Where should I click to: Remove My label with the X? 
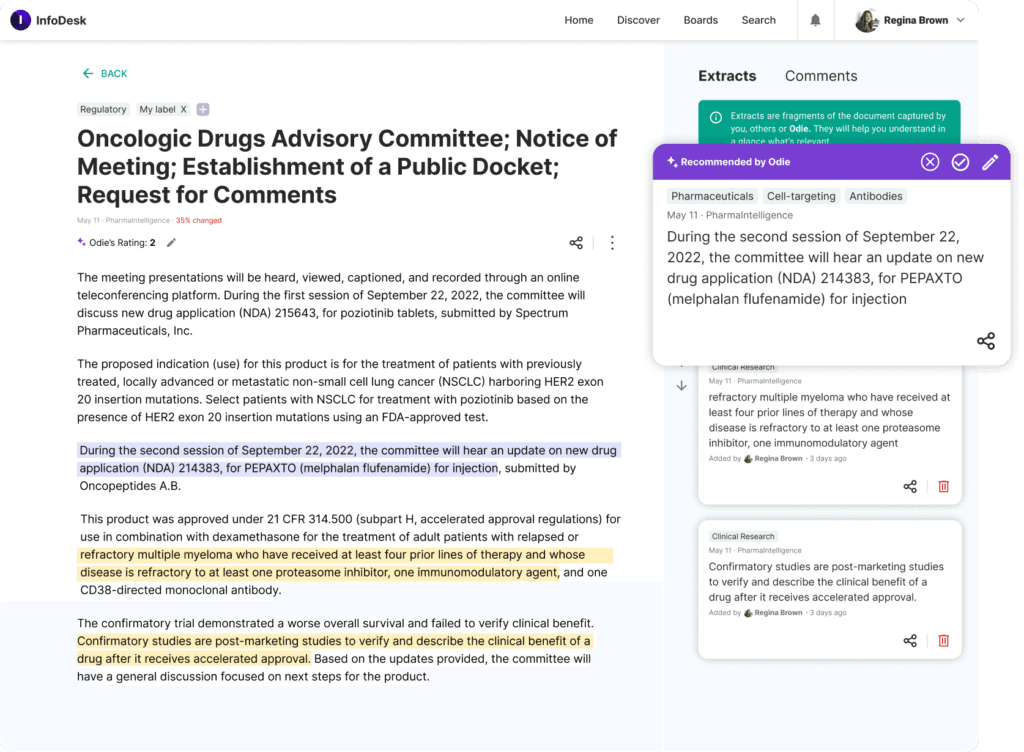pos(184,109)
